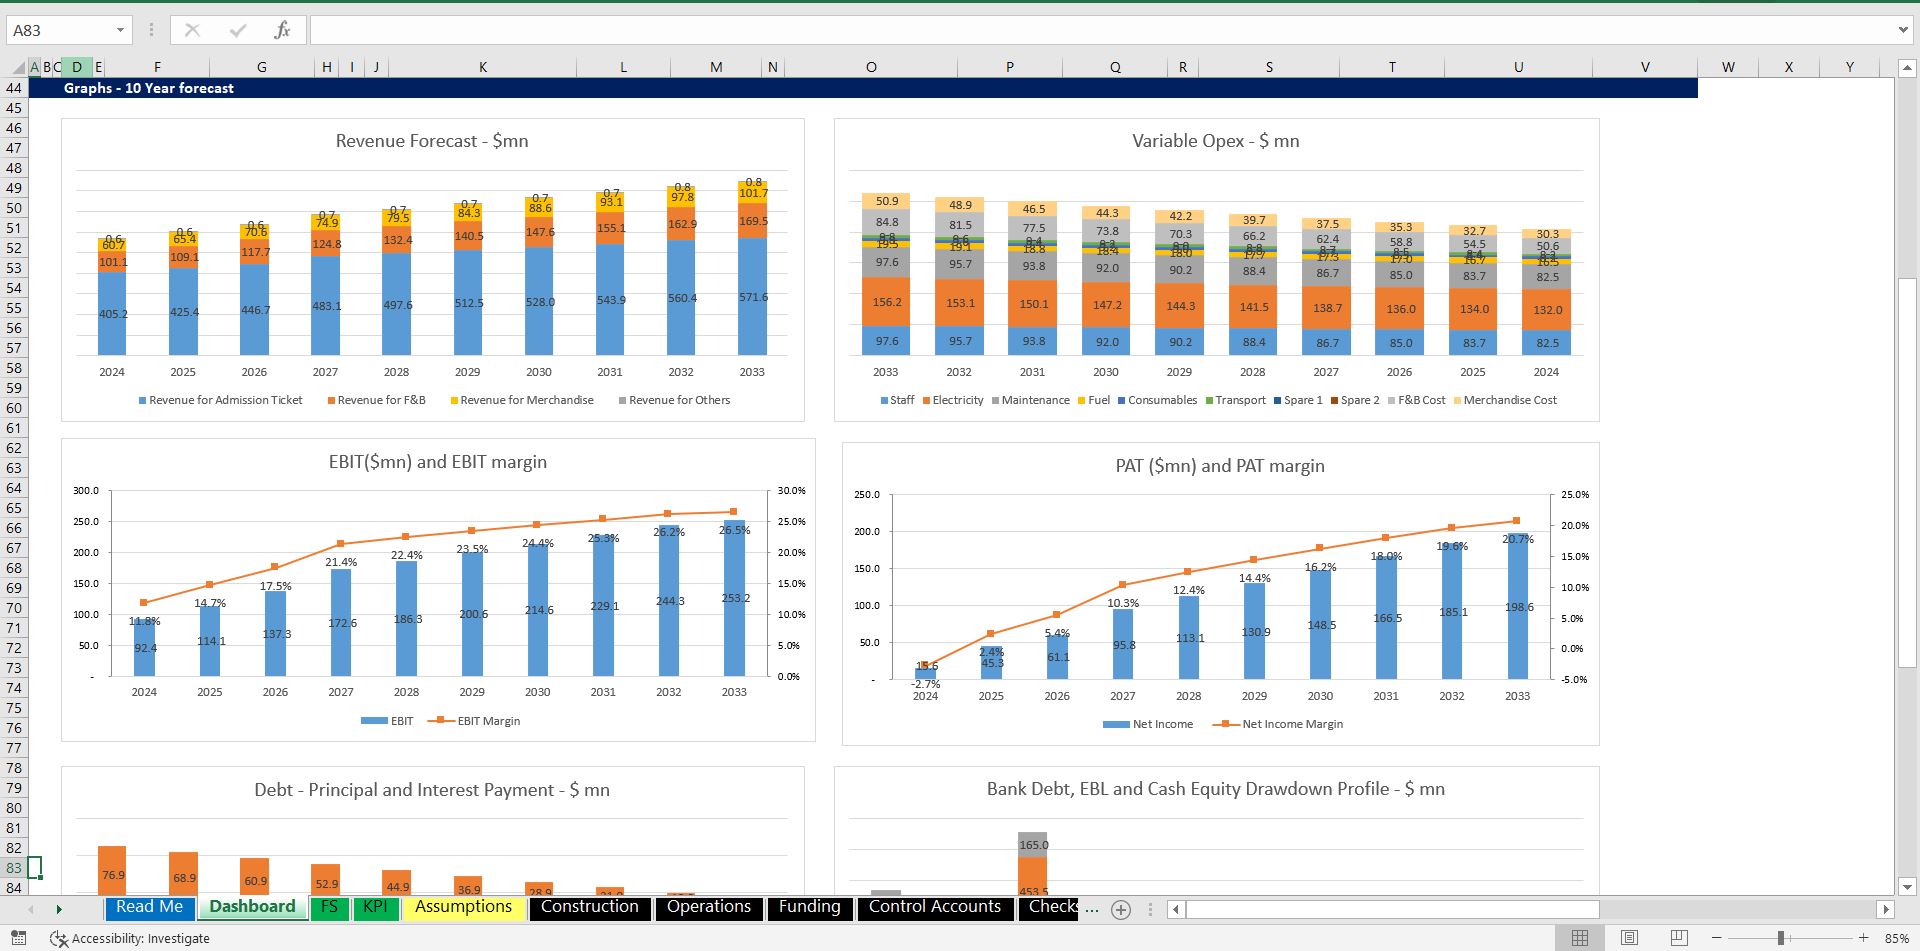
Task: Click the 2024 admission revenue bar 405.2
Action: (x=112, y=313)
